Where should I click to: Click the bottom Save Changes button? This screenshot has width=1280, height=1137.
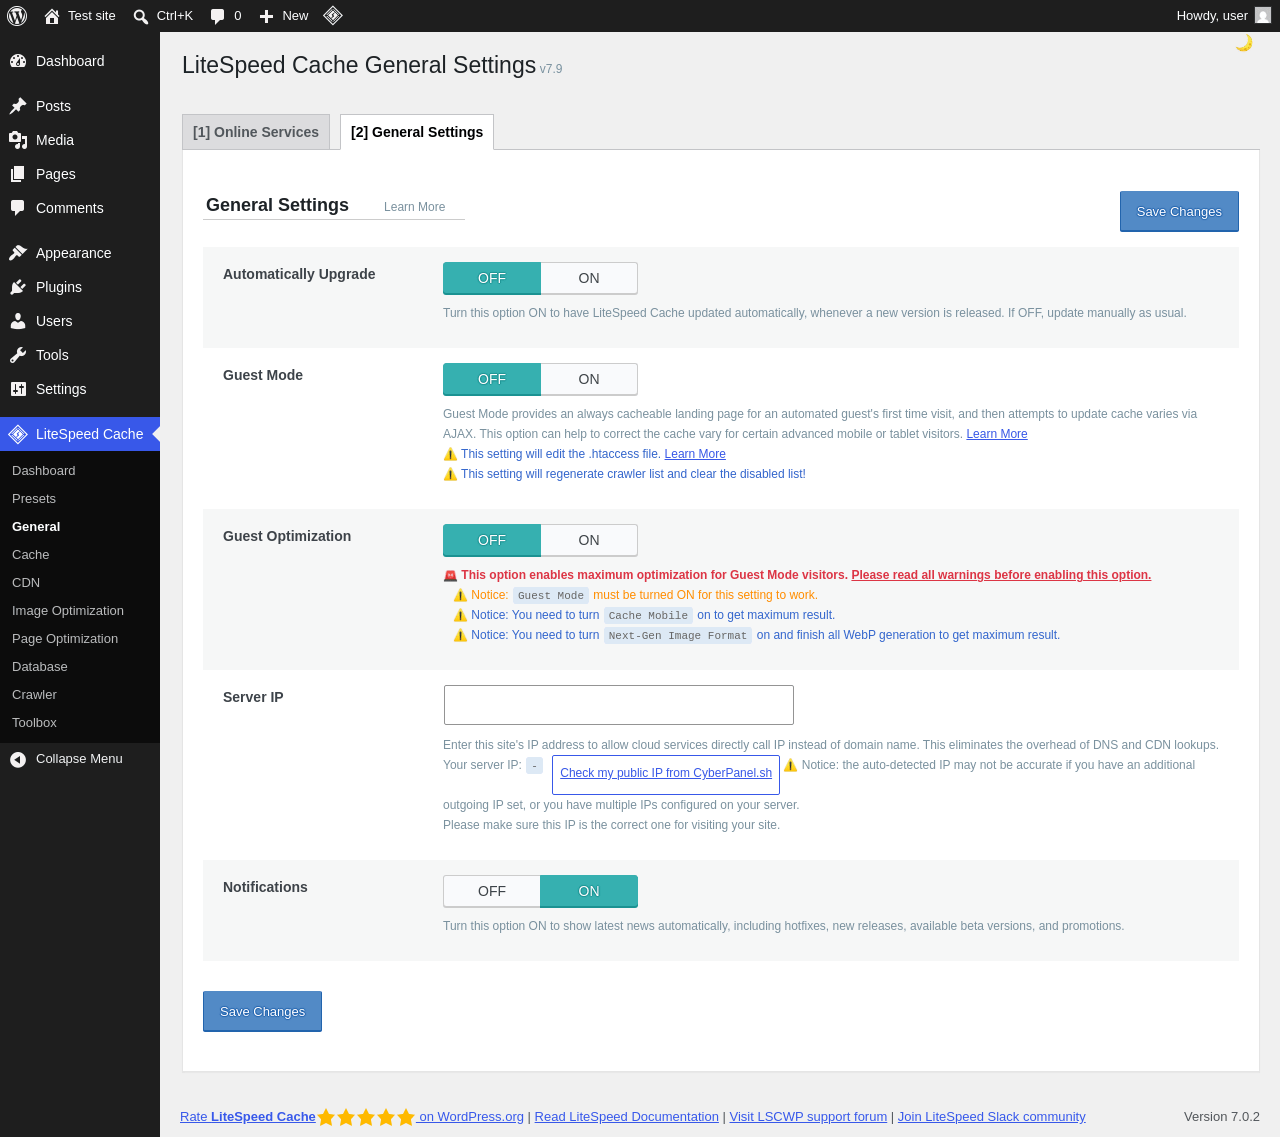[x=262, y=1011]
